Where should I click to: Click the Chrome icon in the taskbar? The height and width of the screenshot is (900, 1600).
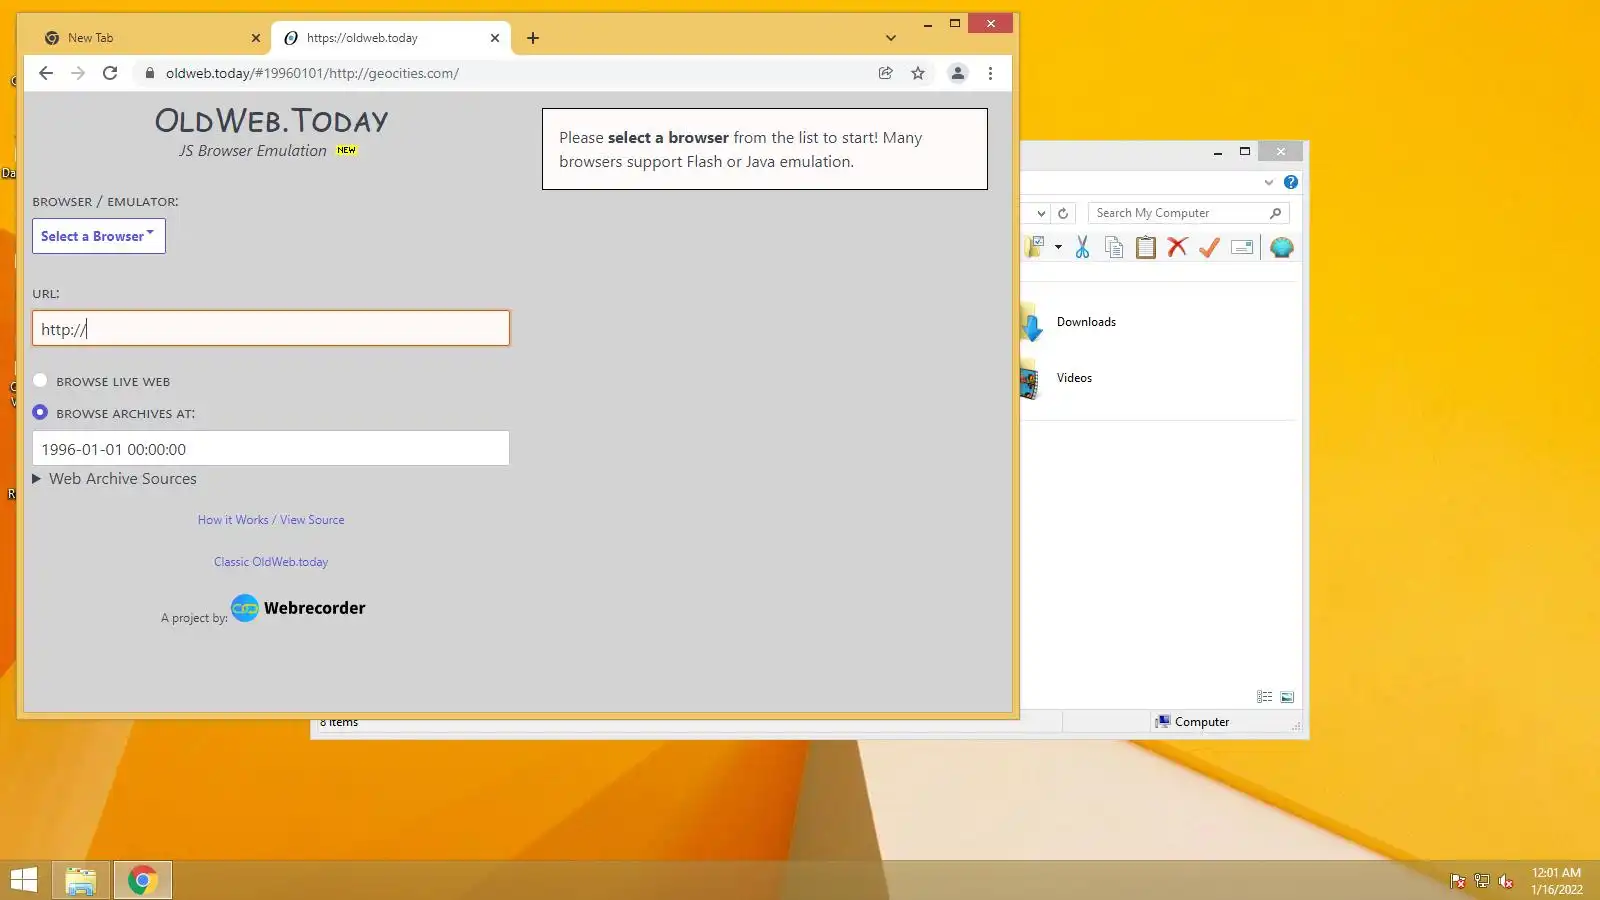(x=143, y=881)
